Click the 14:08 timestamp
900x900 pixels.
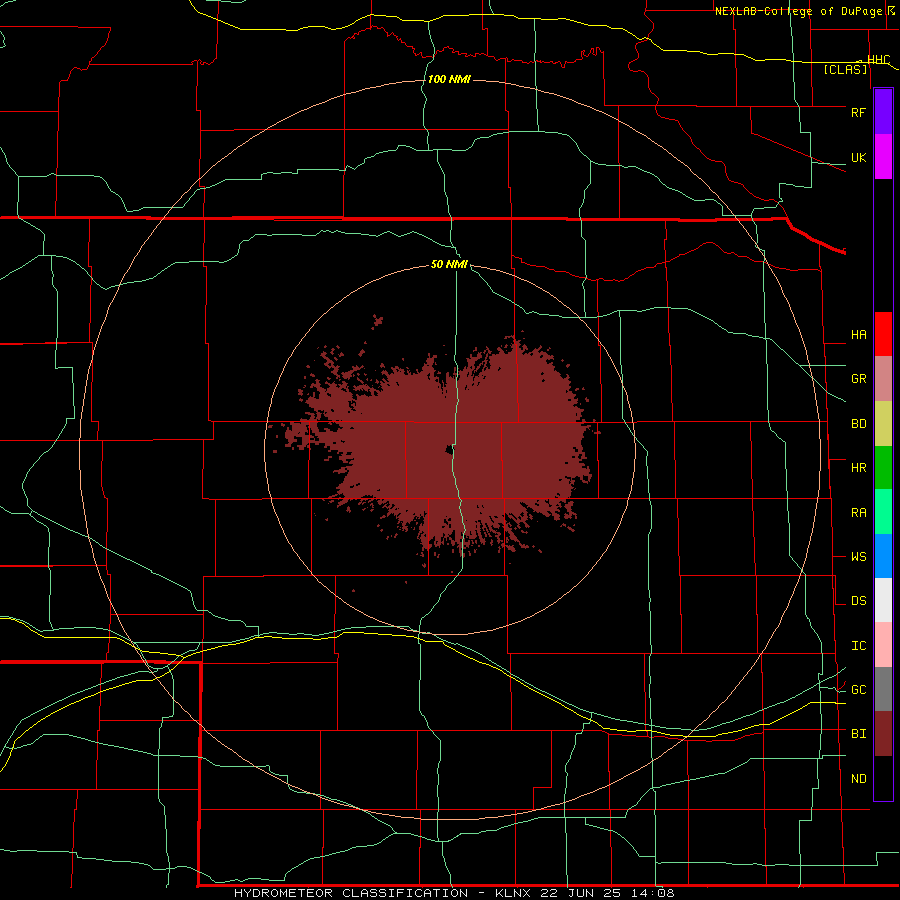coord(655,893)
